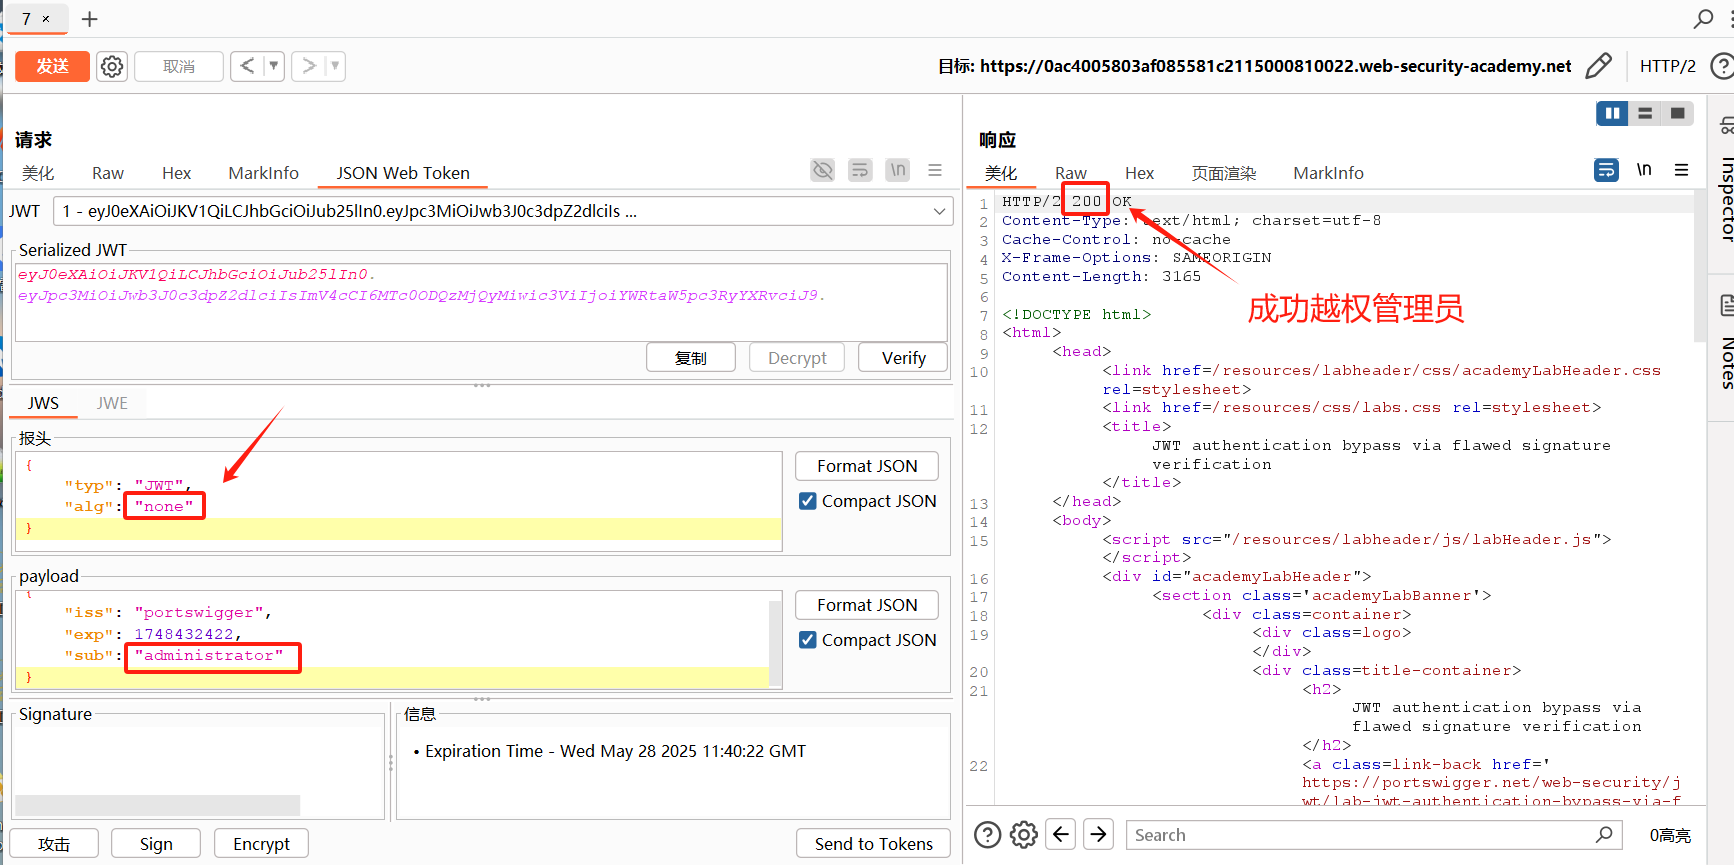Viewport: 1734px width, 865px height.
Task: Uncheck Compact JSON for the payload
Action: tap(808, 640)
